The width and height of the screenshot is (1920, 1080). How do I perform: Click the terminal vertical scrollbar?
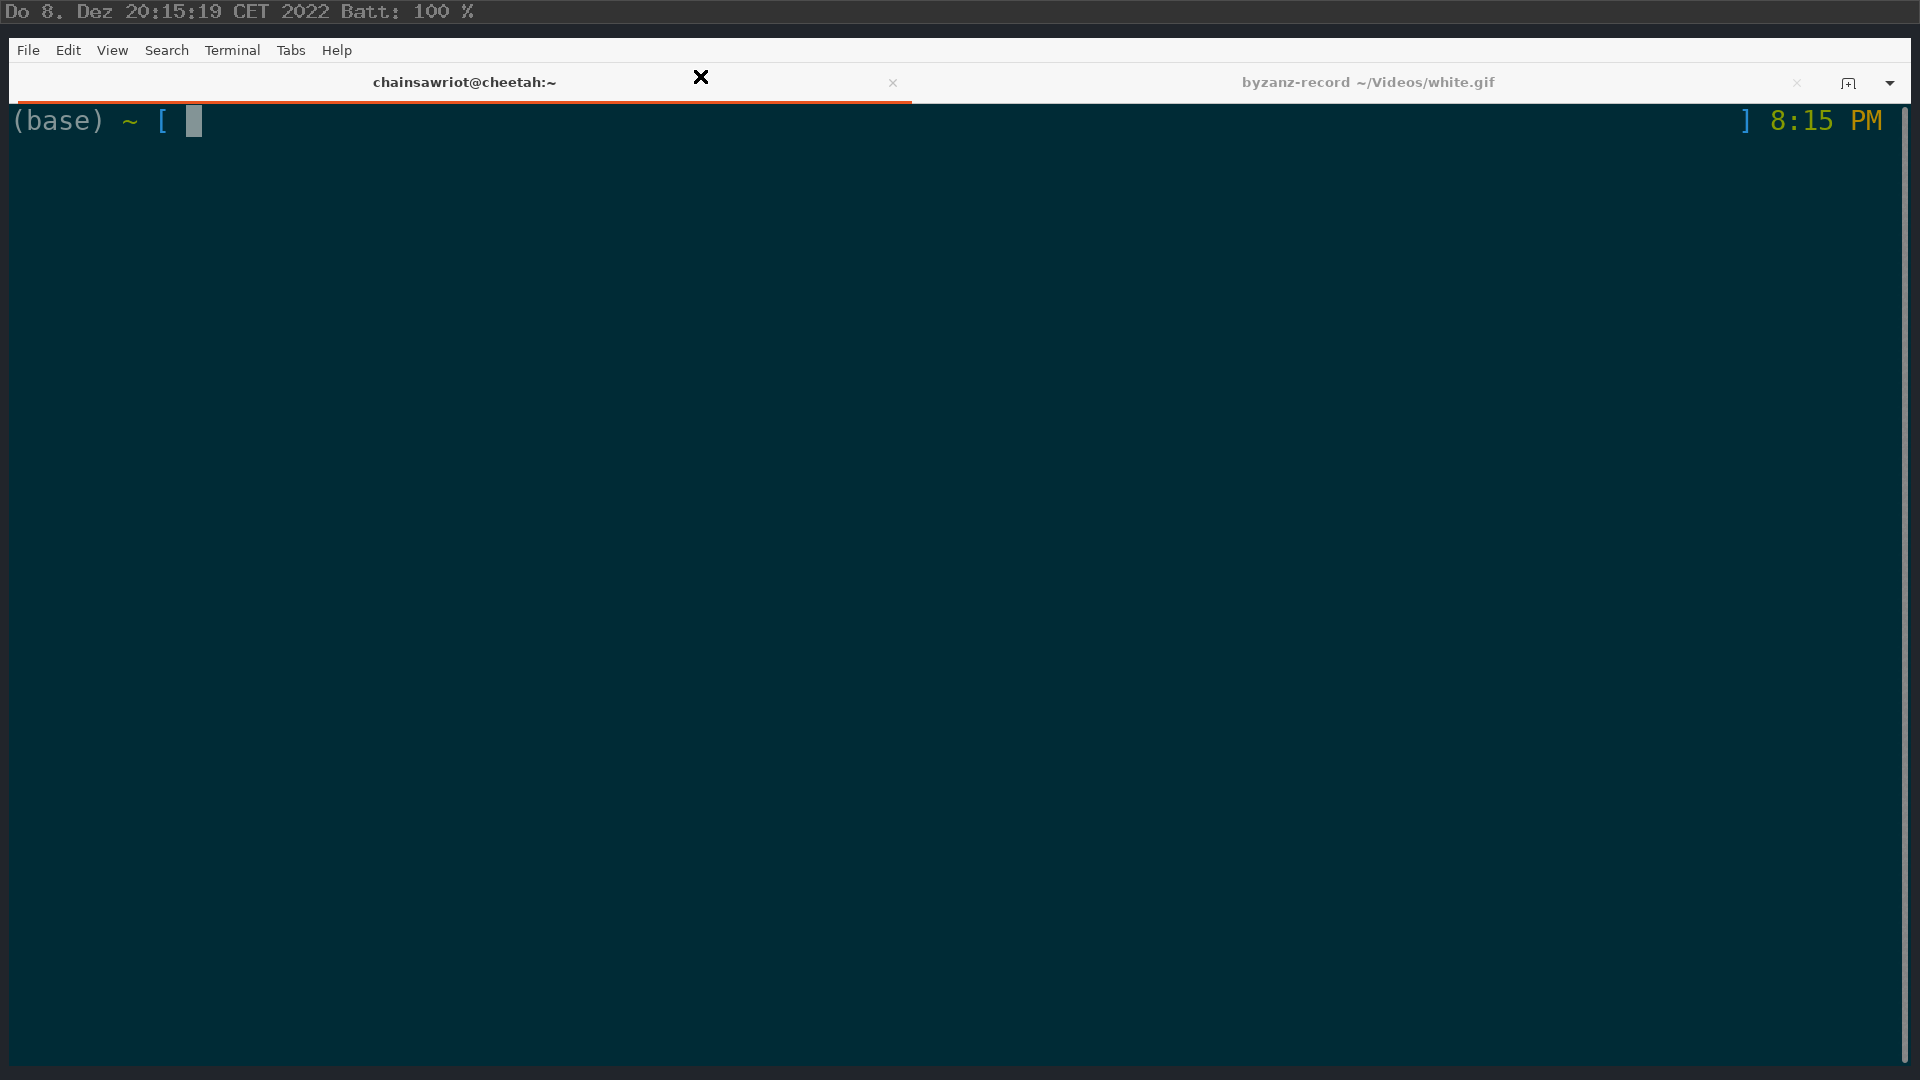[1904, 584]
